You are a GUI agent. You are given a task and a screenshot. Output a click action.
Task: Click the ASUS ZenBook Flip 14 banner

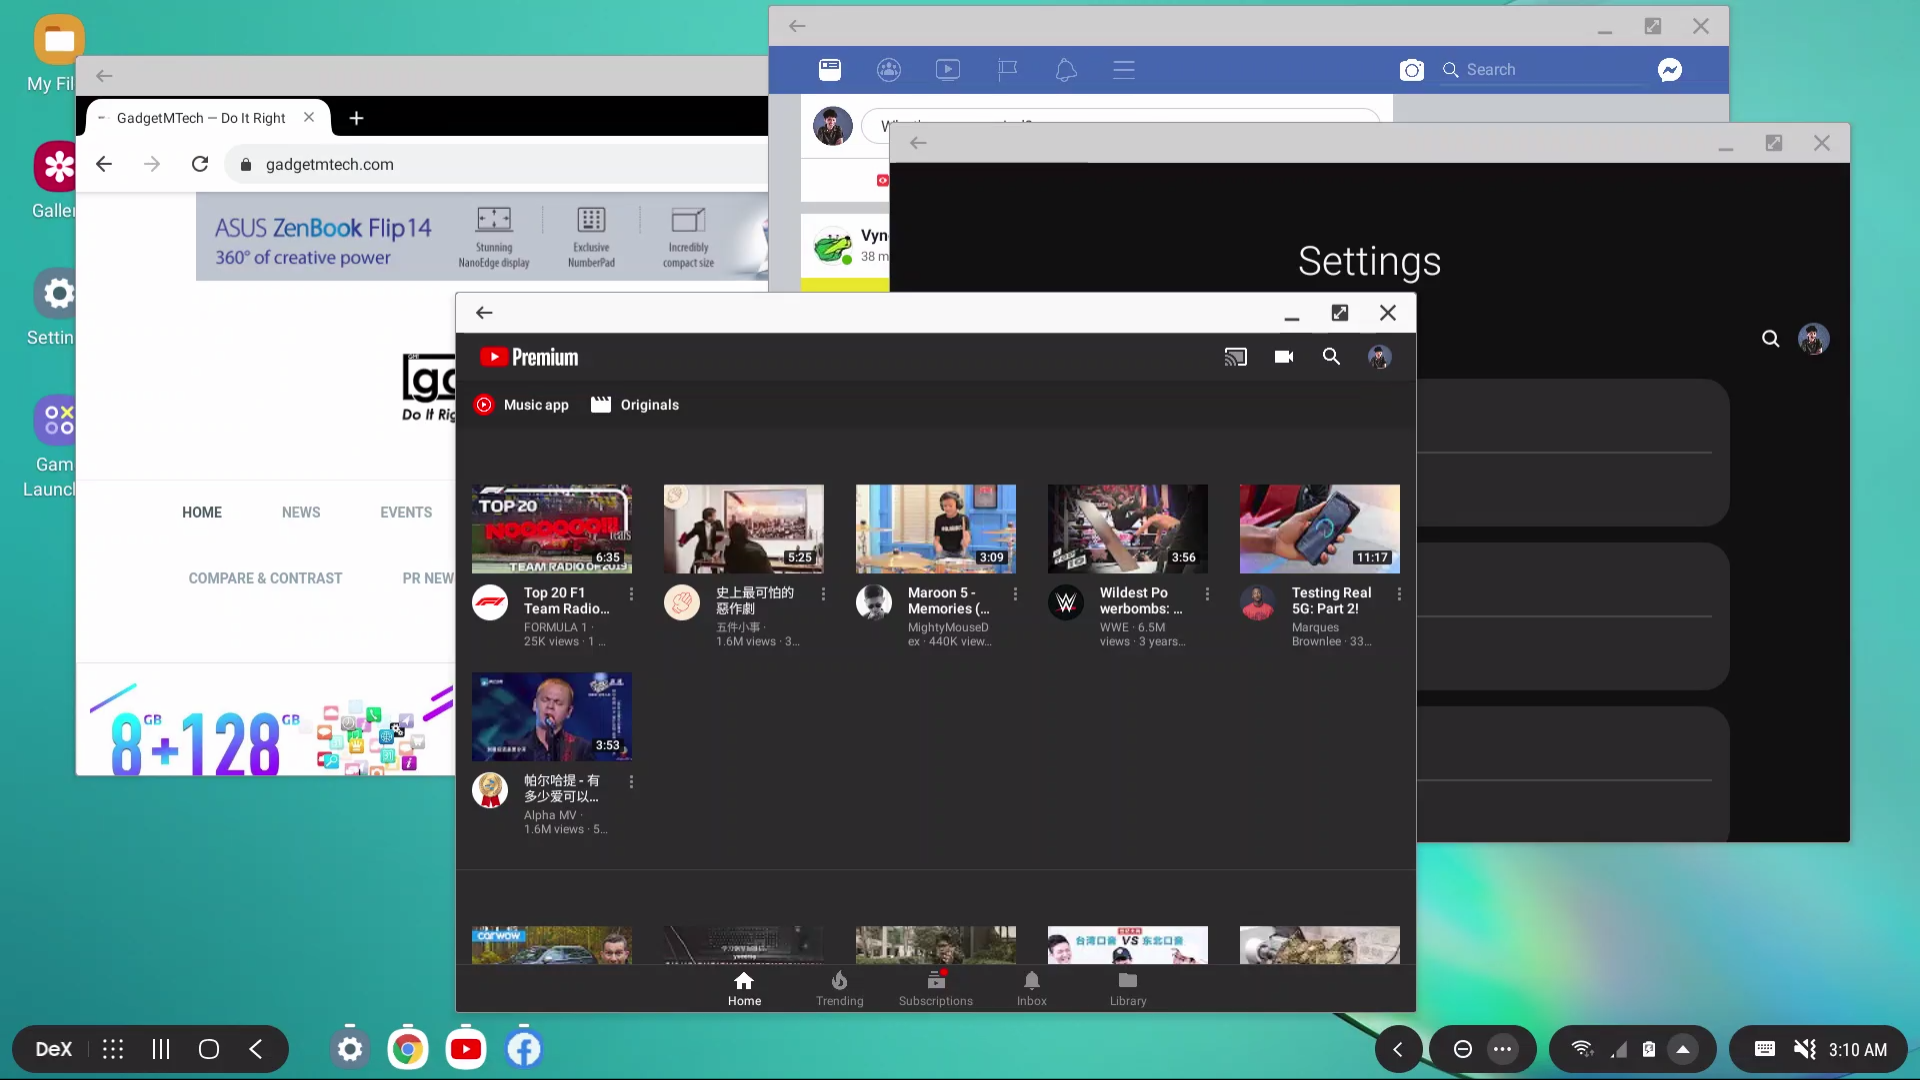(482, 237)
